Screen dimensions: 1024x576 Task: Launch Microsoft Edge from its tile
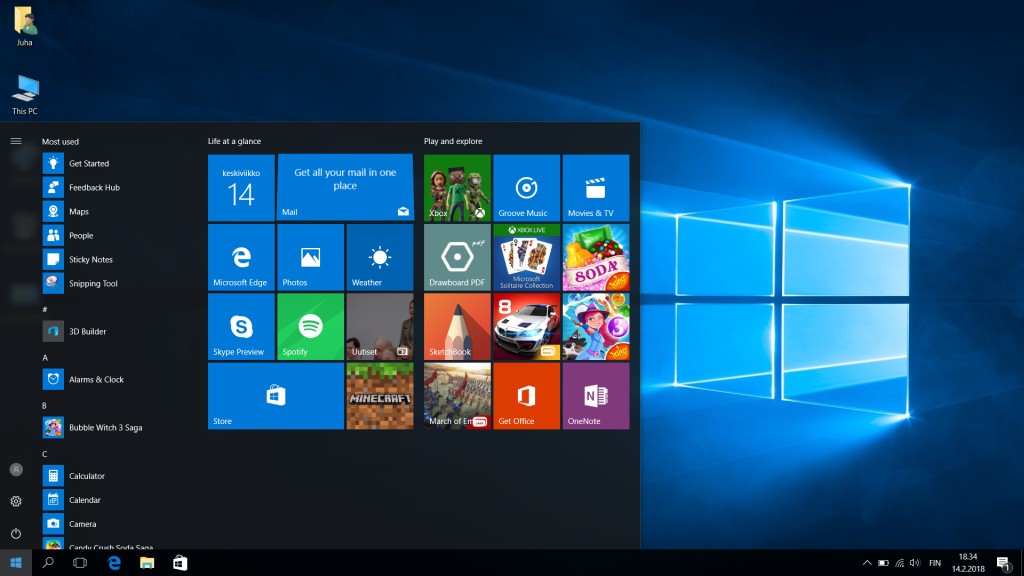(x=241, y=257)
